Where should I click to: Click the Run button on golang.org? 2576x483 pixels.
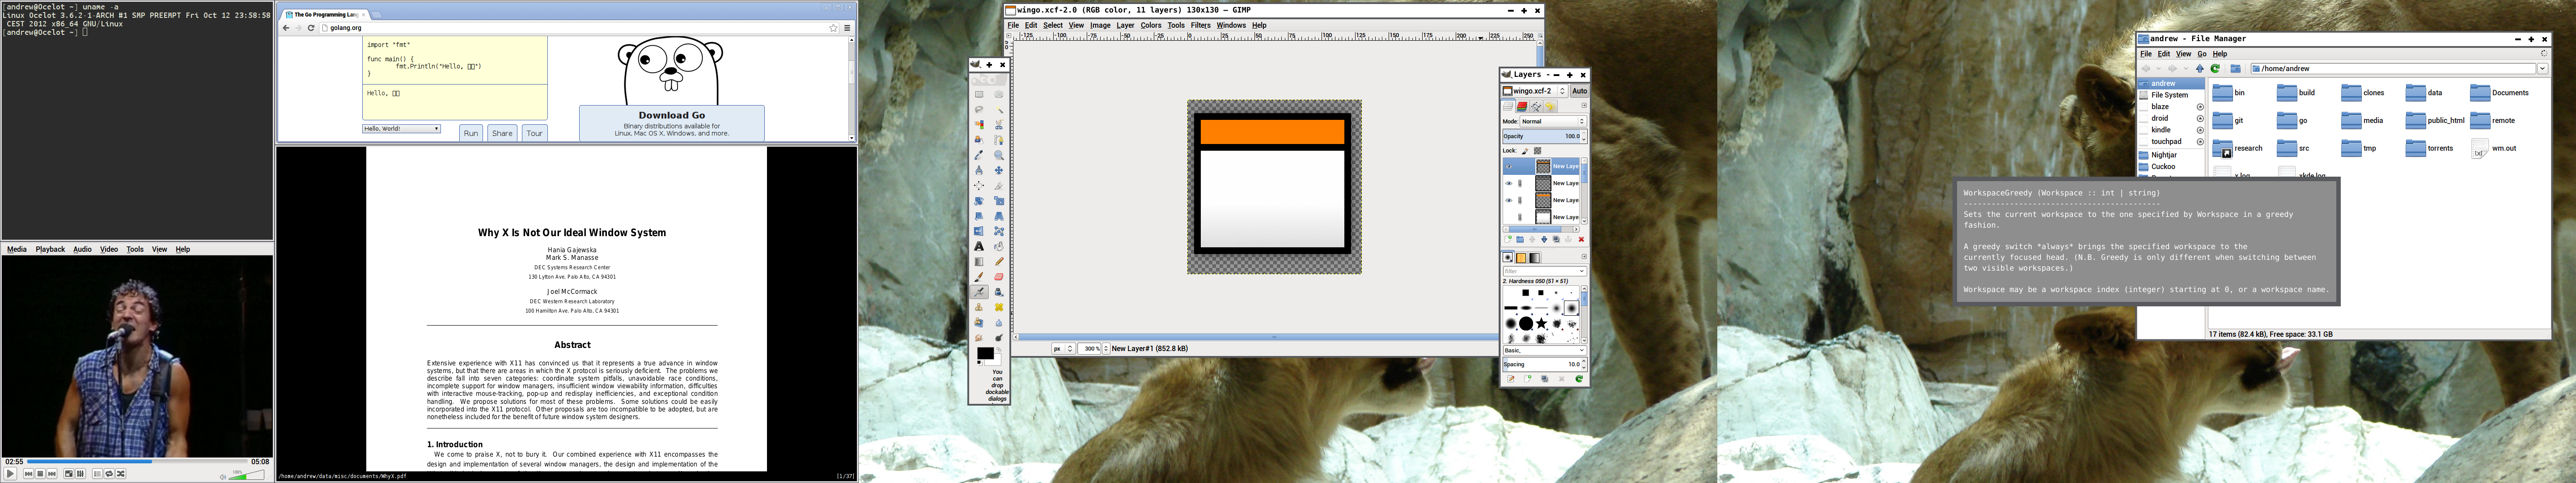coord(471,133)
